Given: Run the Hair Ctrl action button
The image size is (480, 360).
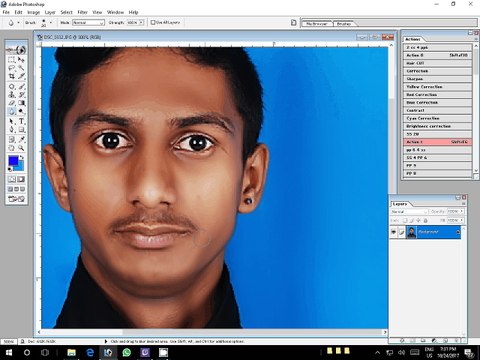Looking at the screenshot, I should coord(438,63).
